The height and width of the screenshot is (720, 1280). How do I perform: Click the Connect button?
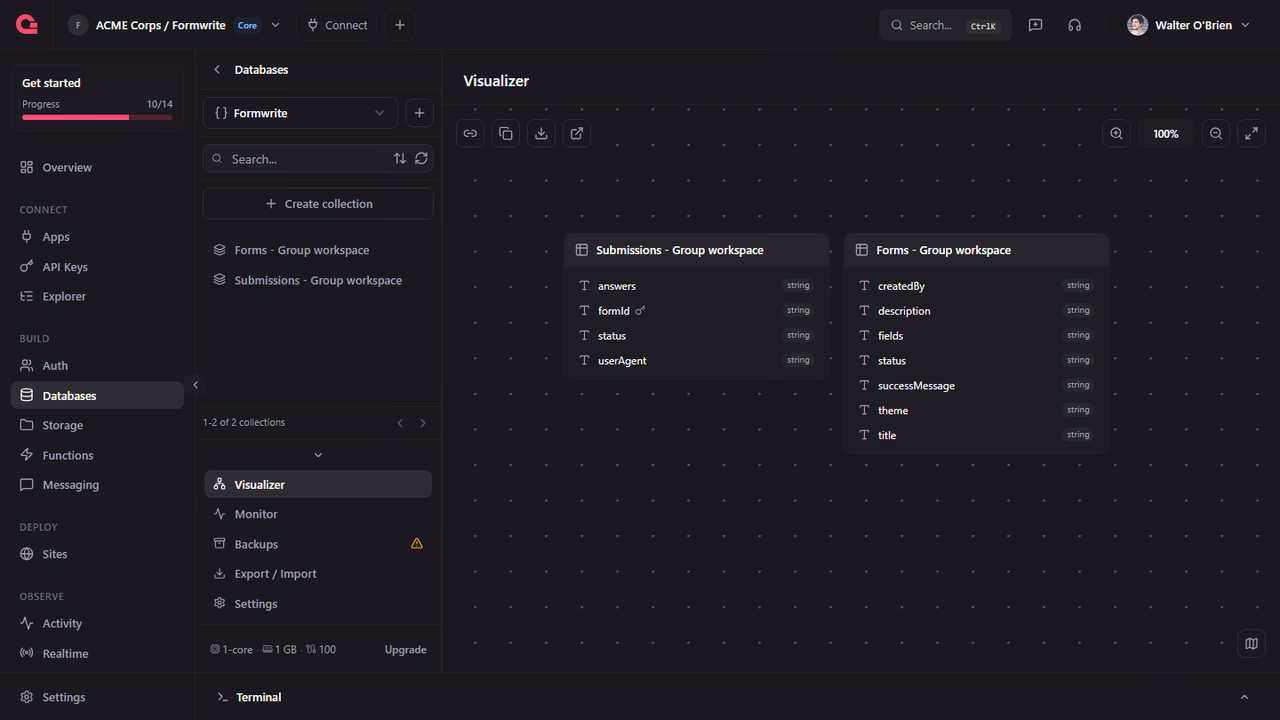[x=336, y=25]
